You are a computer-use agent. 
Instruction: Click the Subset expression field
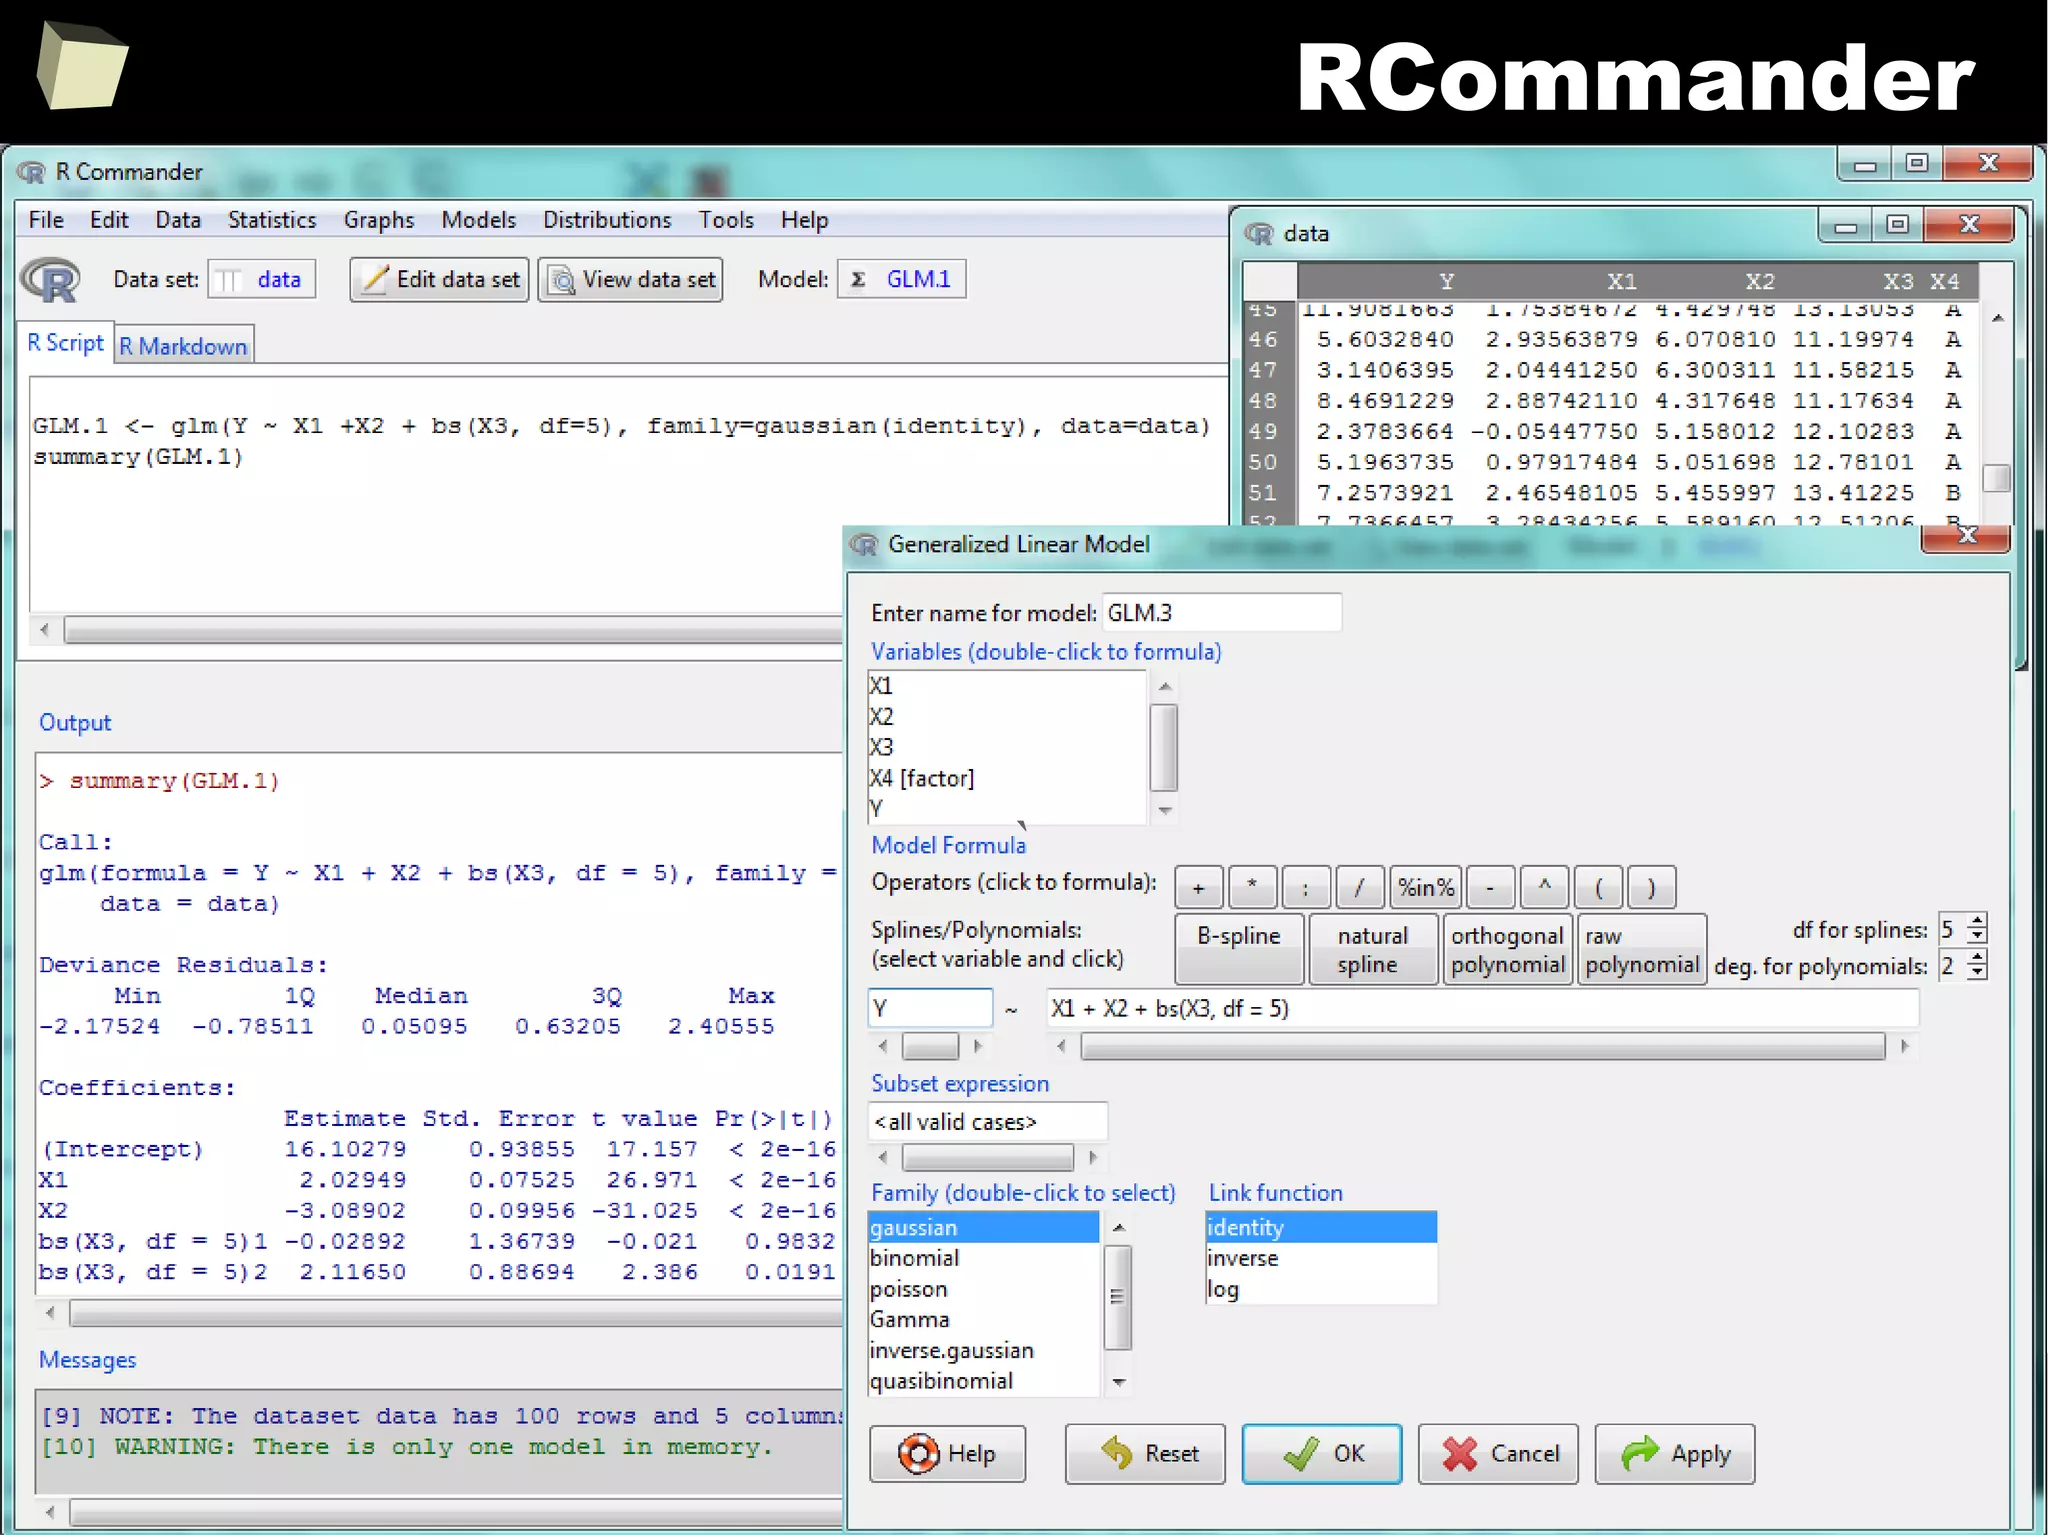(988, 1122)
